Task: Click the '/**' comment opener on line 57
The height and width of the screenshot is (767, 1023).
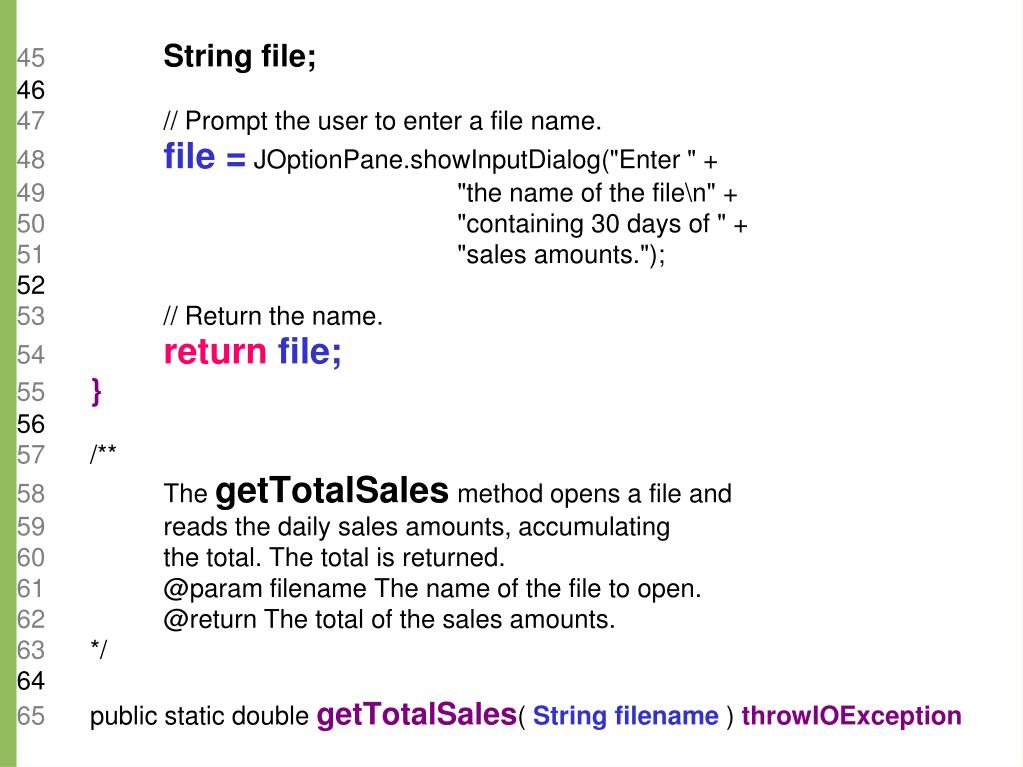Action: 103,452
